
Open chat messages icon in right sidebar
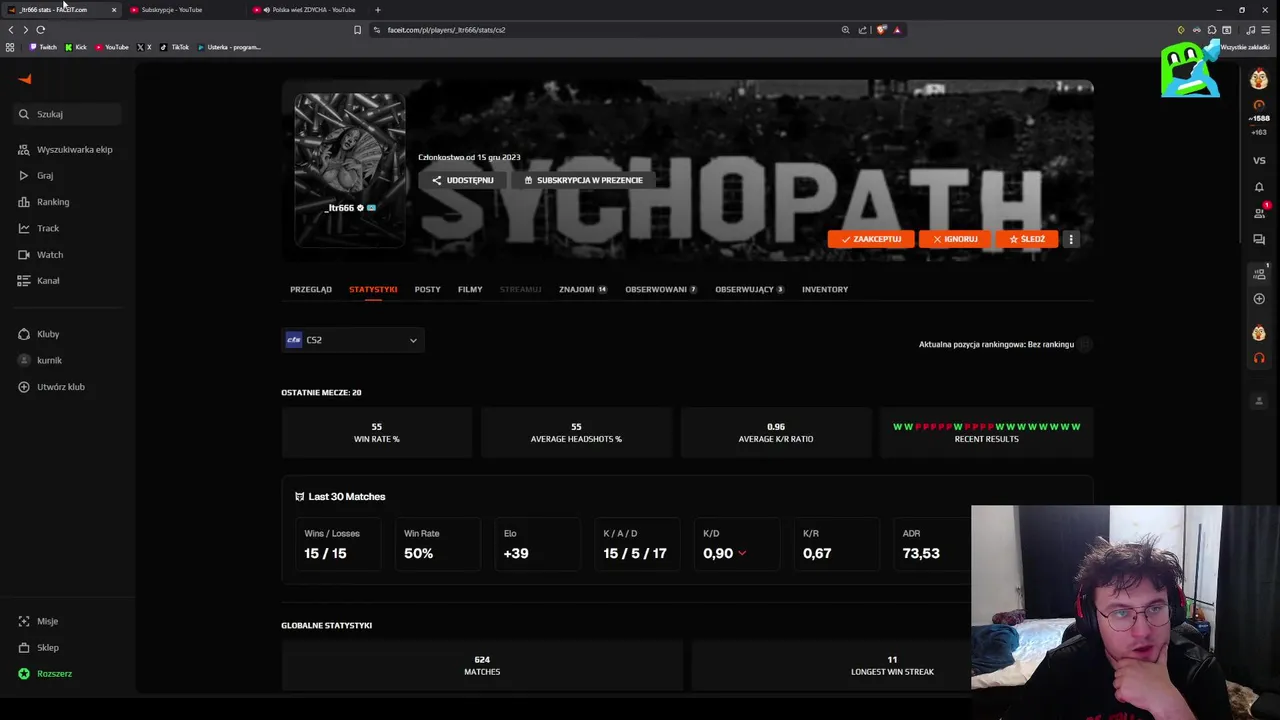click(x=1259, y=240)
